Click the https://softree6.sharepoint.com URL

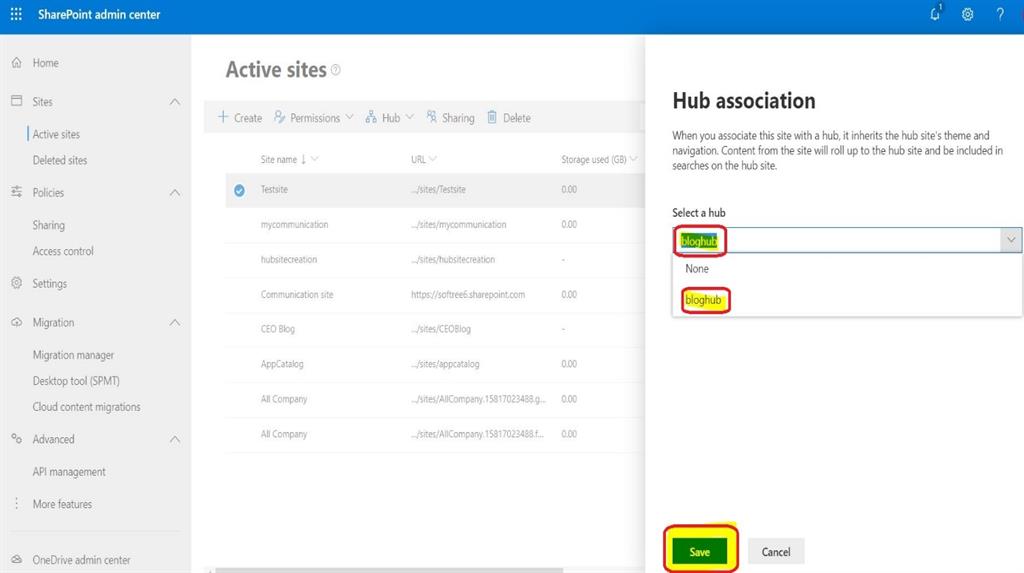[468, 295]
